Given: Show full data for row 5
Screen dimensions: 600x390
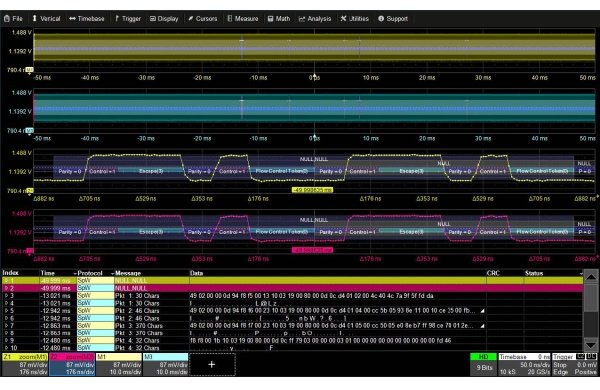Looking at the screenshot, I should tap(483, 311).
